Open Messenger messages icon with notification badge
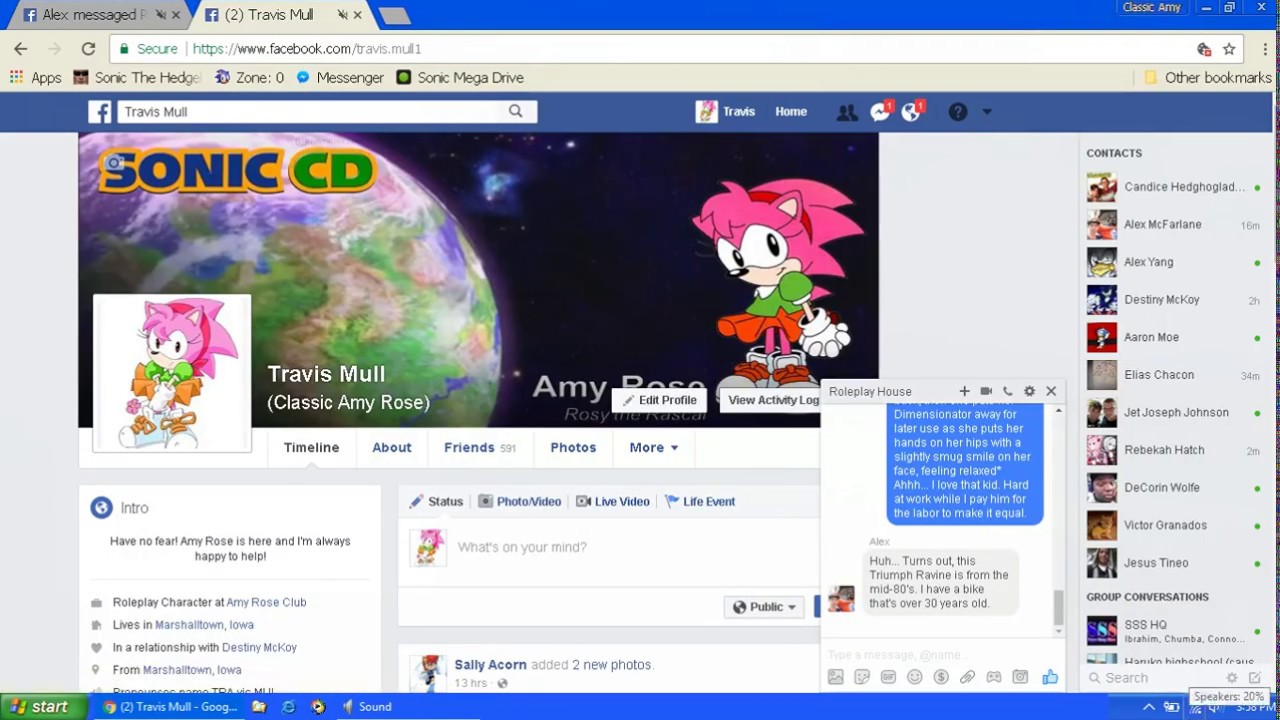 pyautogui.click(x=880, y=112)
